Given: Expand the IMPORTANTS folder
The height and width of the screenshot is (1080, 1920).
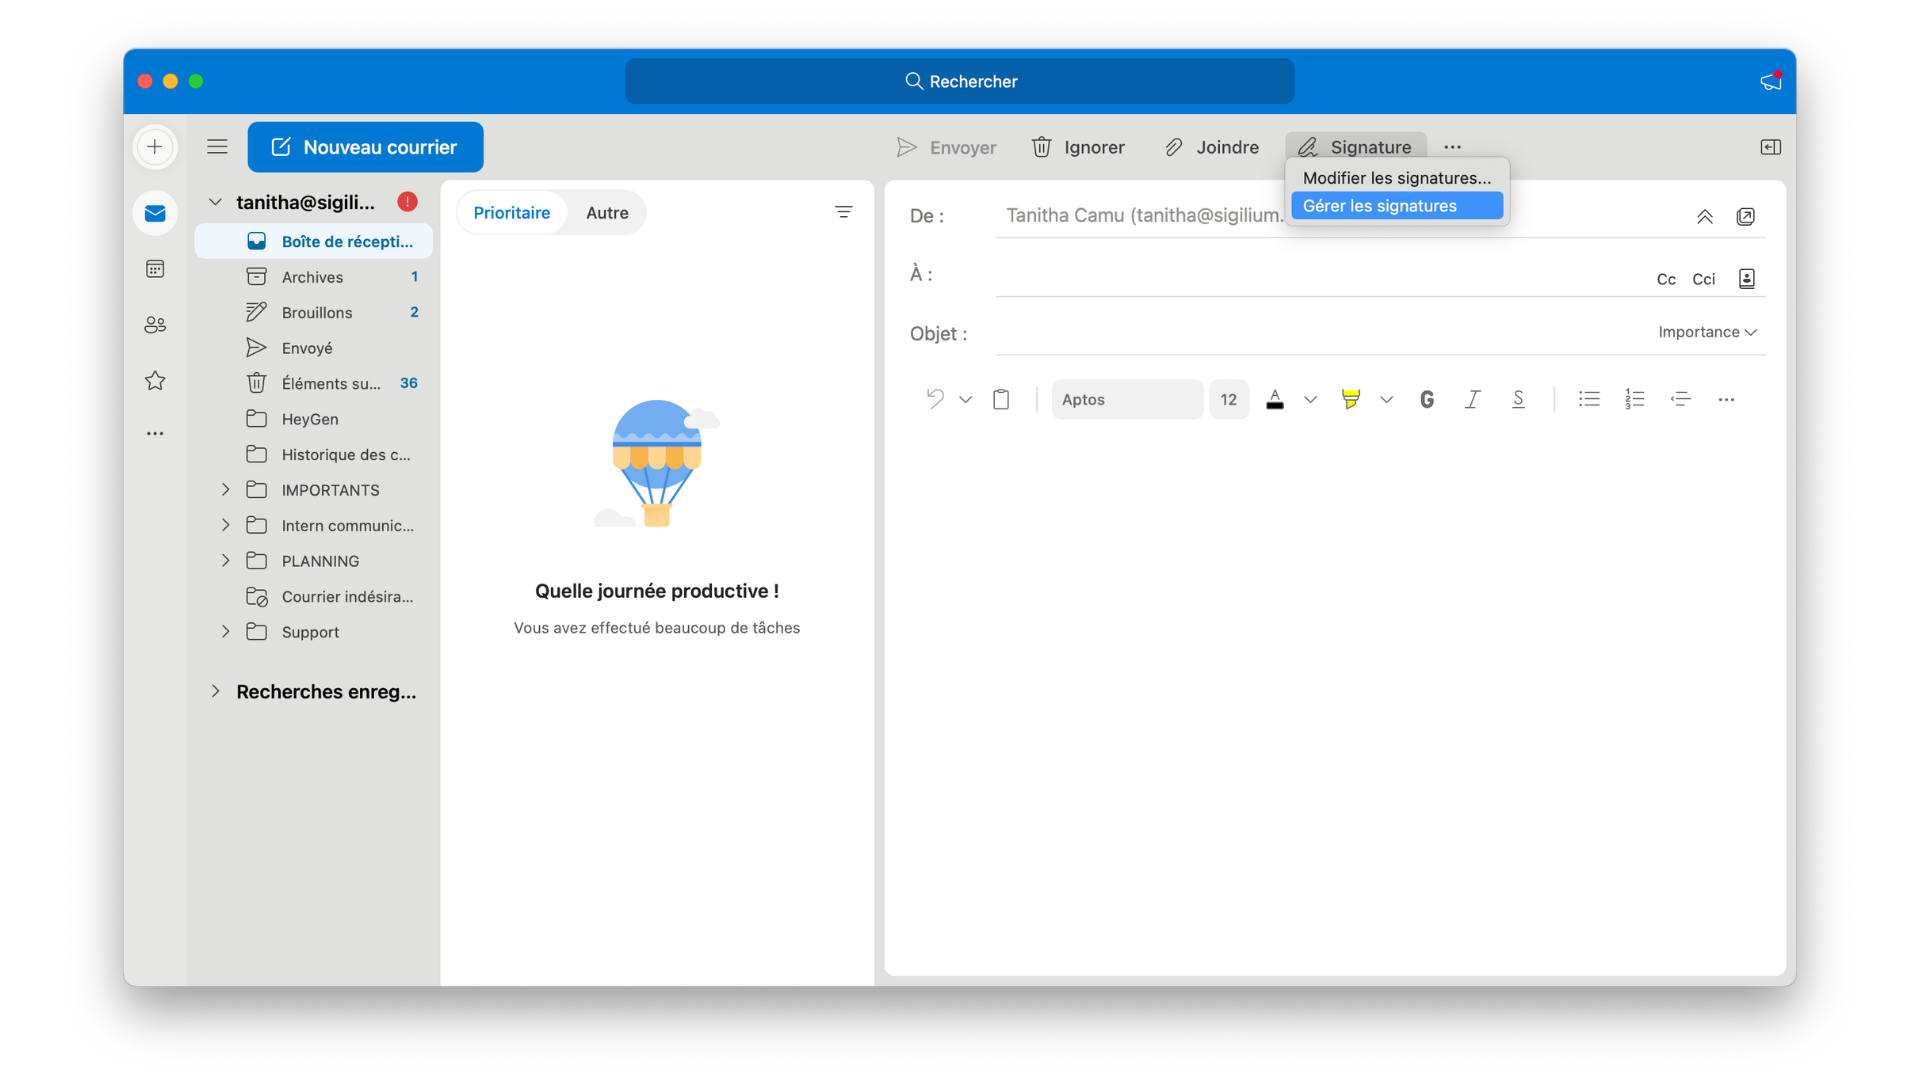Looking at the screenshot, I should pos(226,490).
